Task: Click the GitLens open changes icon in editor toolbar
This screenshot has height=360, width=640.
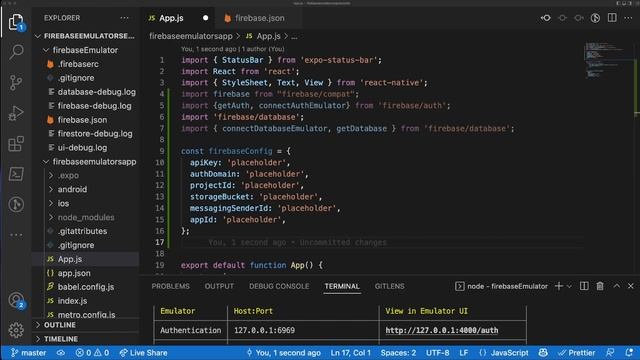Action: 545,18
